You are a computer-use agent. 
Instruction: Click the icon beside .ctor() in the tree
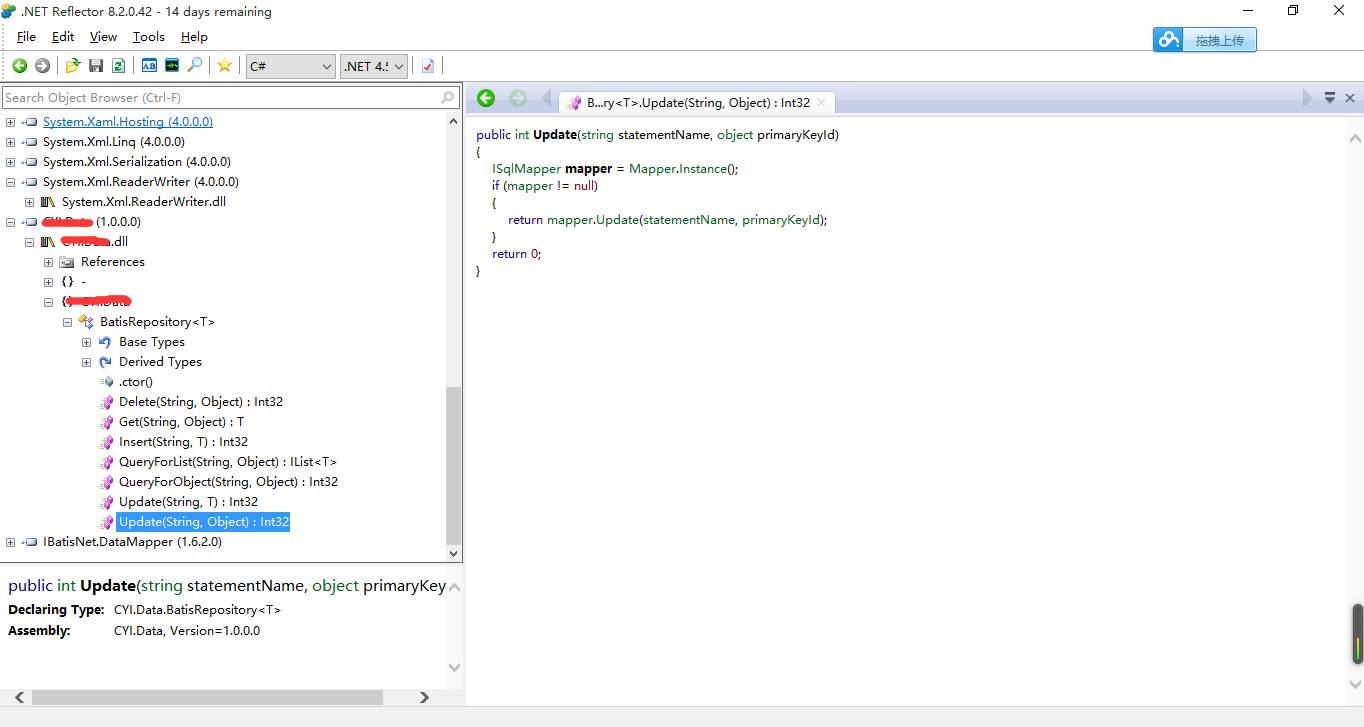[107, 382]
